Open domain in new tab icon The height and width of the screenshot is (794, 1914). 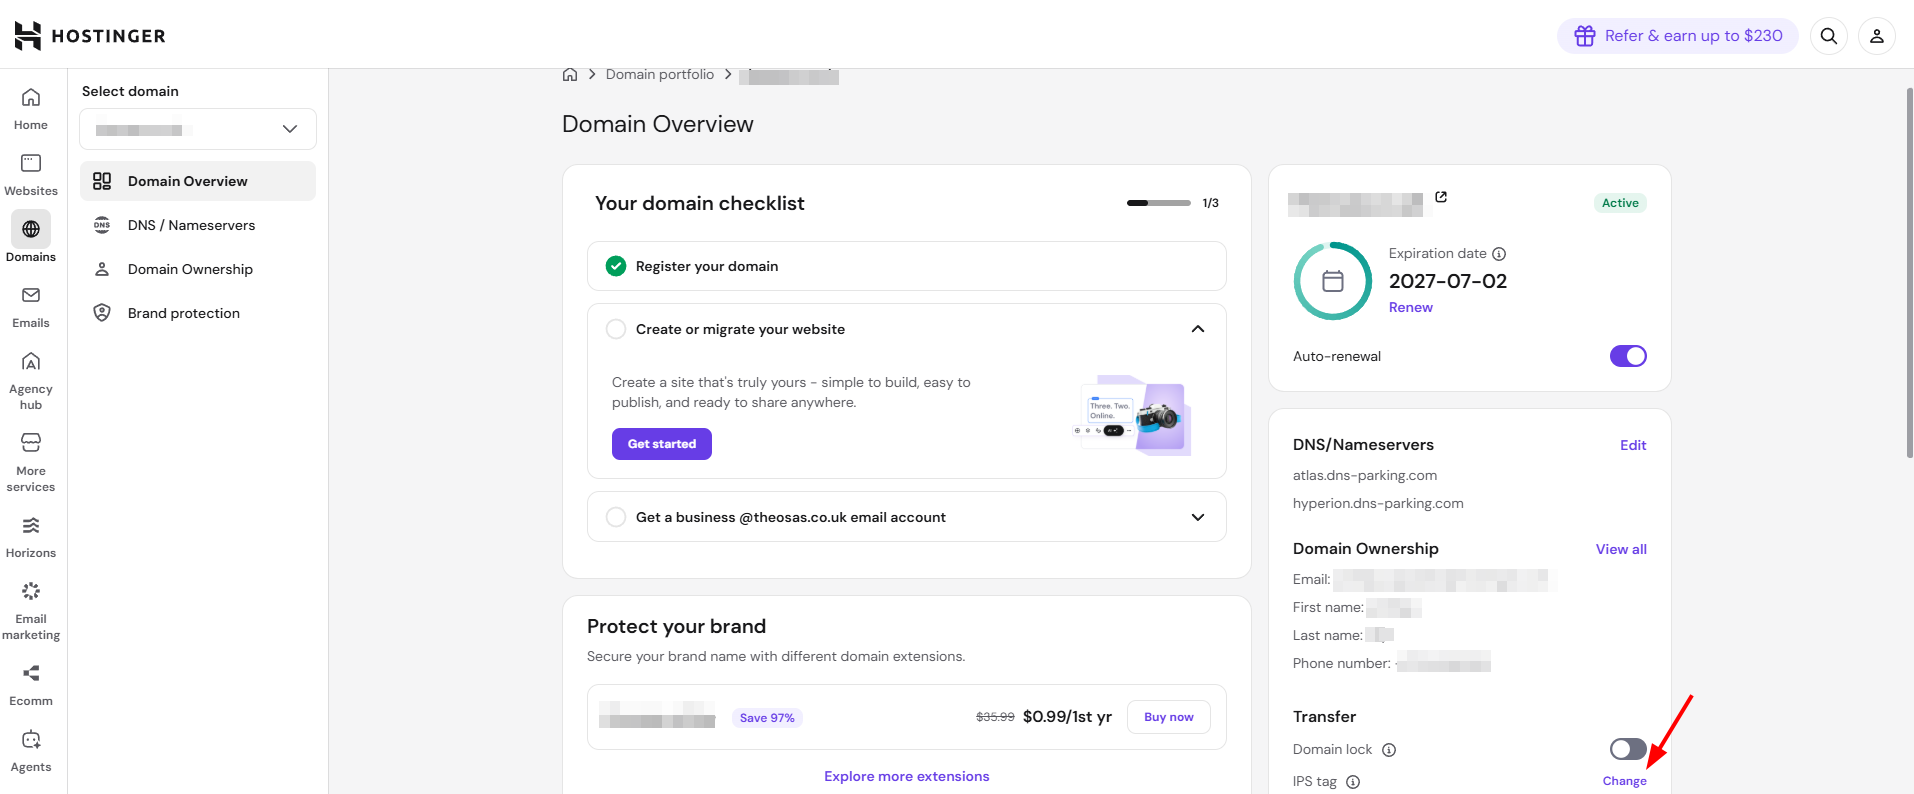pos(1441,197)
